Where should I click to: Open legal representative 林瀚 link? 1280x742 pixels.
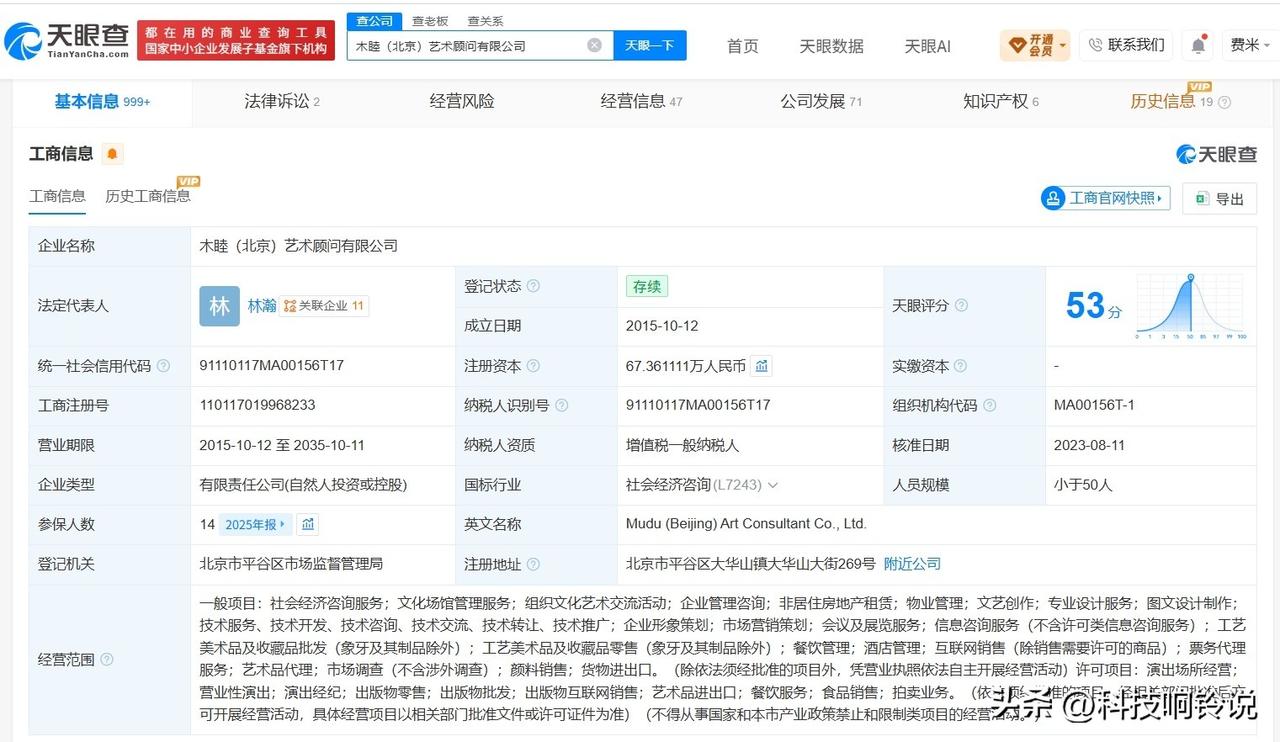click(x=262, y=306)
